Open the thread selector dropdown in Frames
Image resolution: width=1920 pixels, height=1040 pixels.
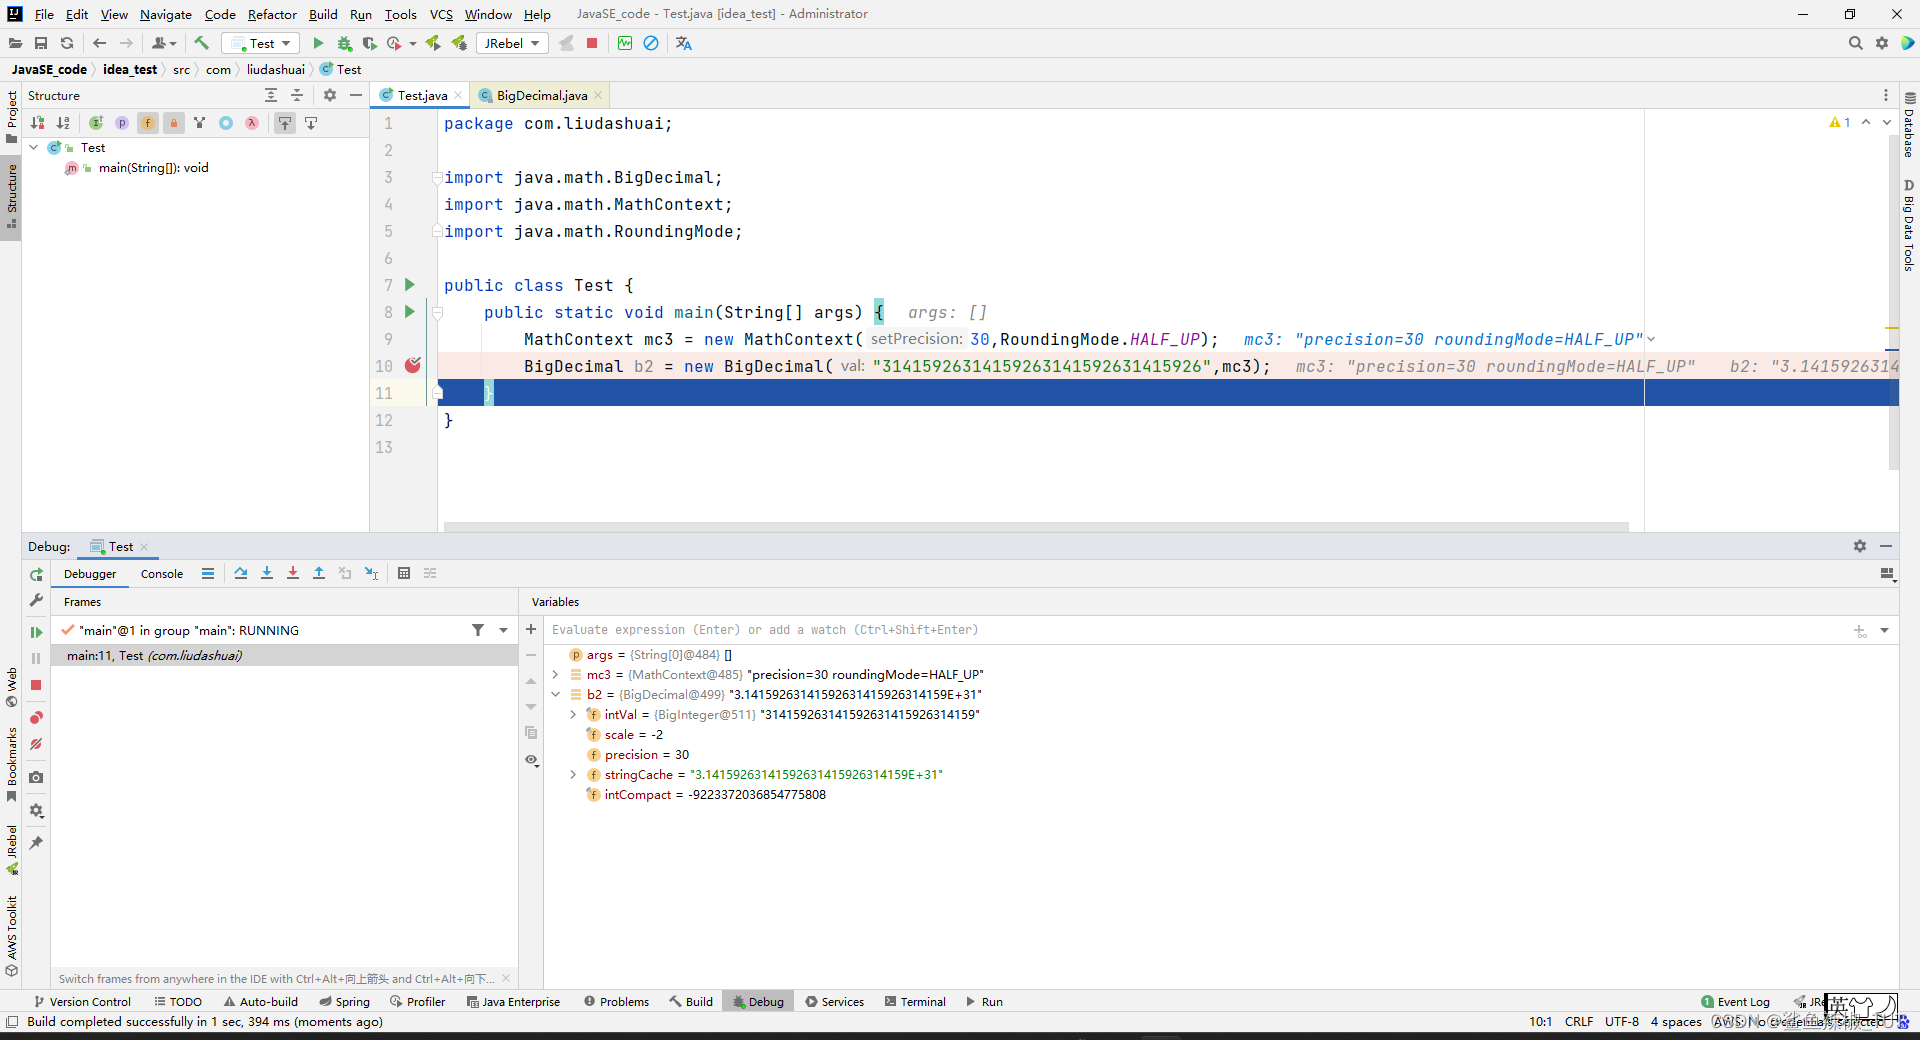[503, 630]
